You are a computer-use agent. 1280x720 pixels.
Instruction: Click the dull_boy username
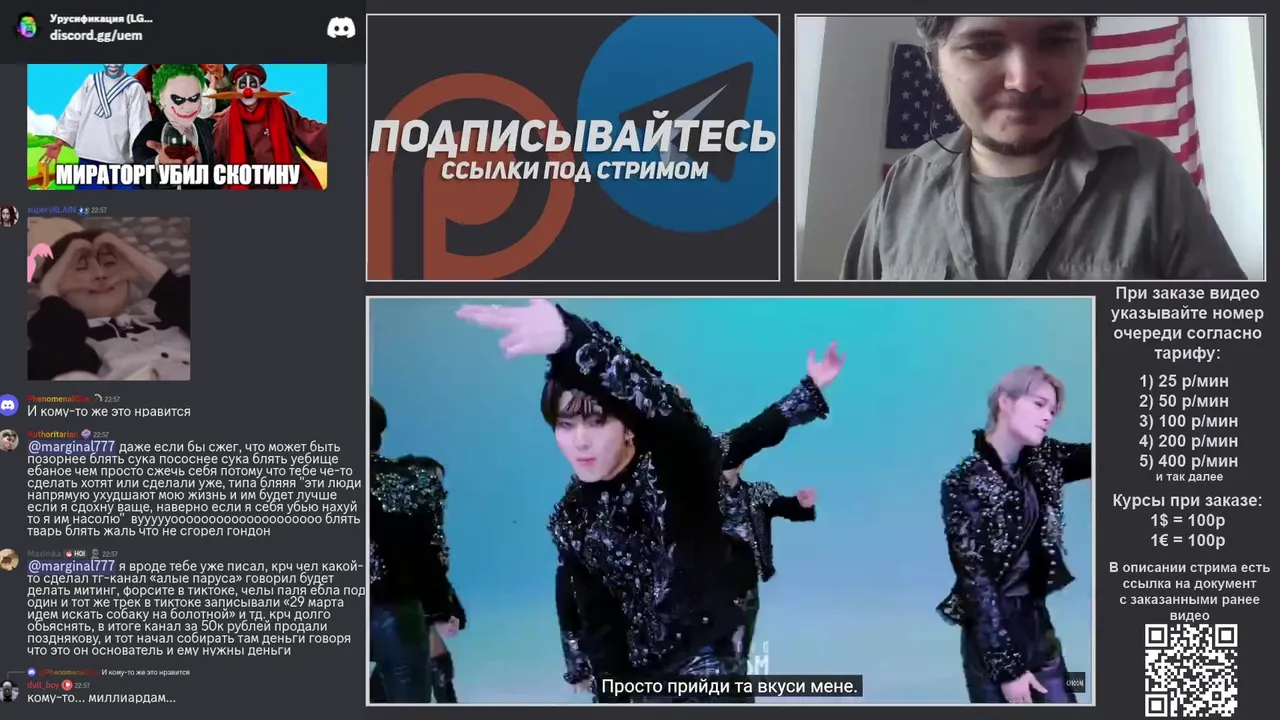tap(43, 685)
